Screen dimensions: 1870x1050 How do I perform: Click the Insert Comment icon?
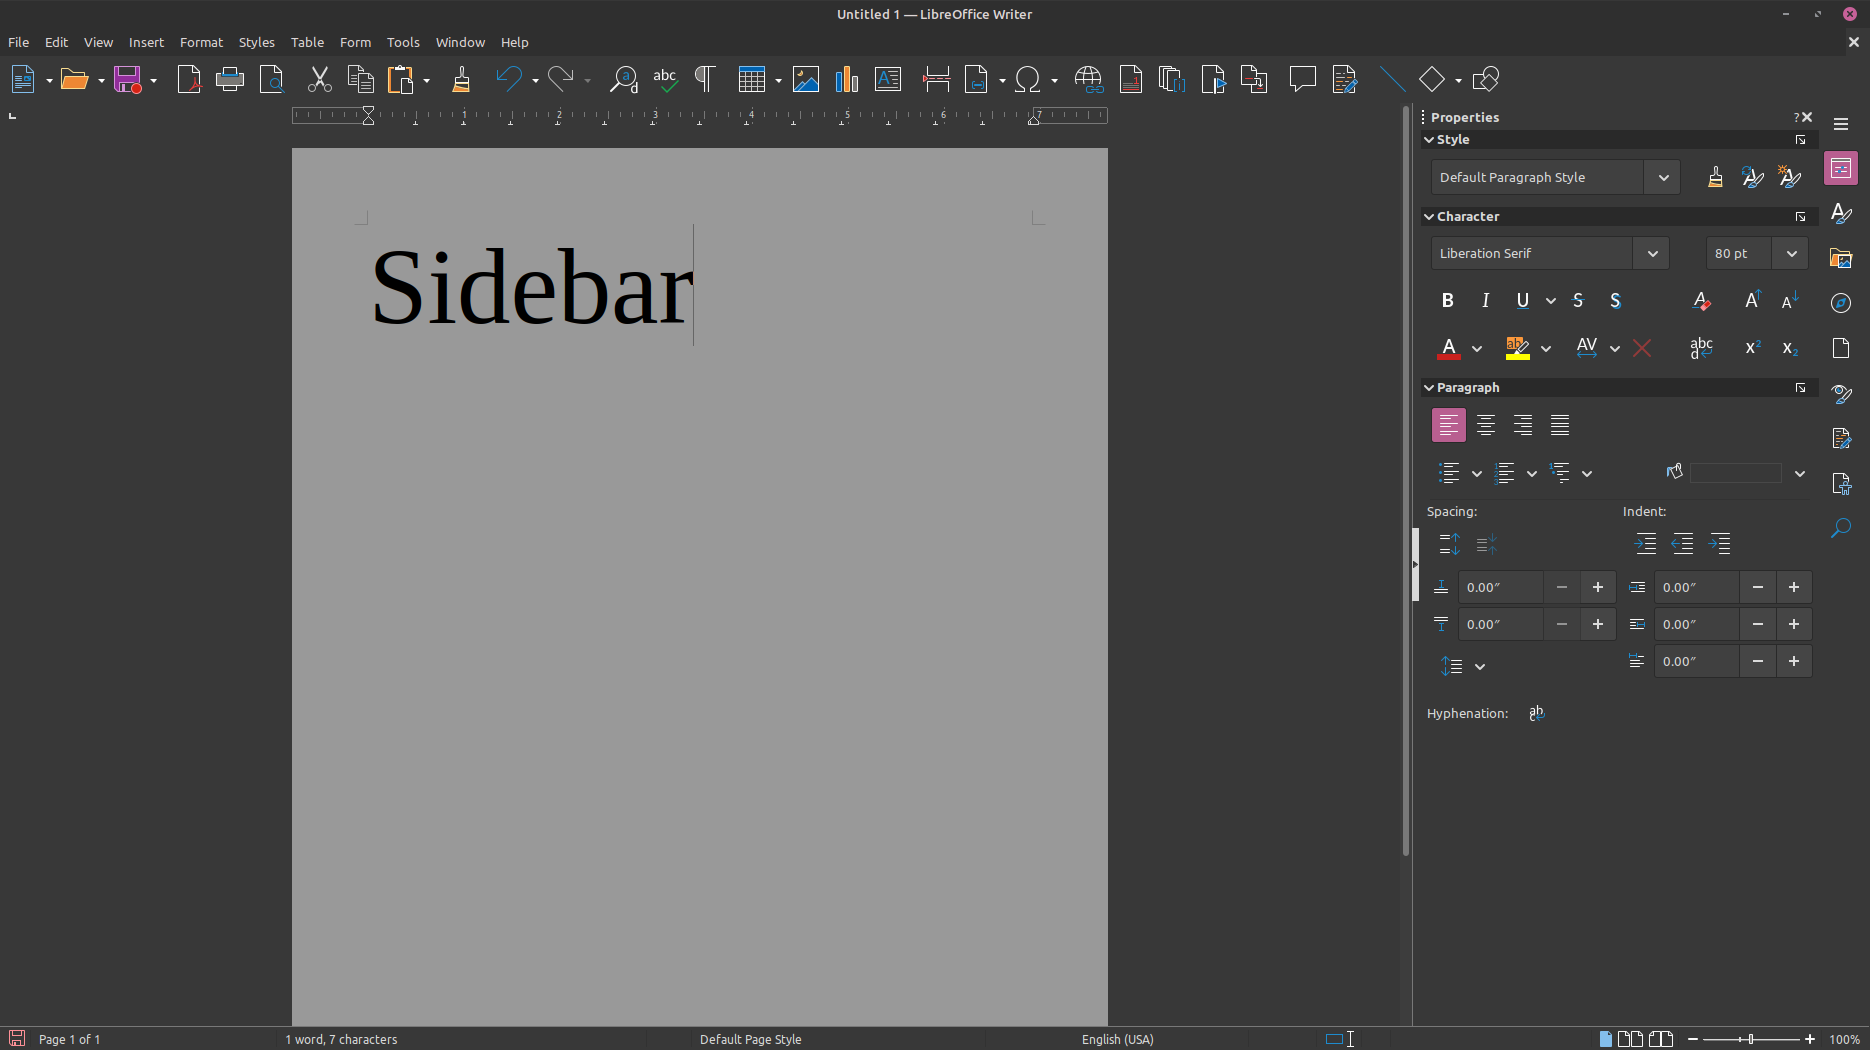pos(1302,79)
